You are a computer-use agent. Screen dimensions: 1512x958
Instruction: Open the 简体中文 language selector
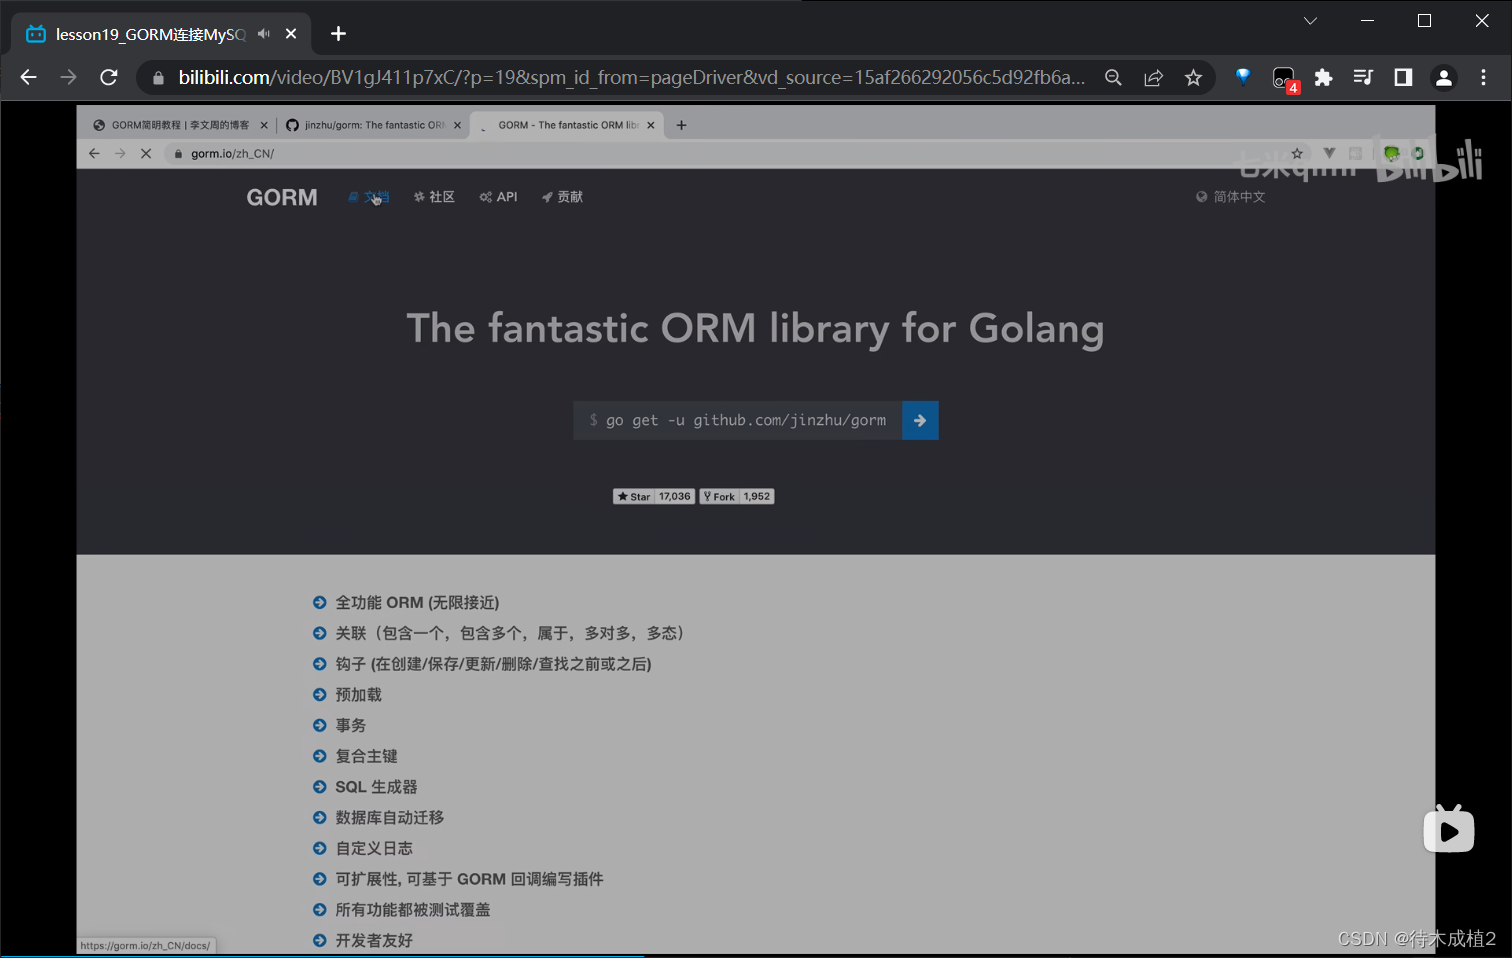1231,197
